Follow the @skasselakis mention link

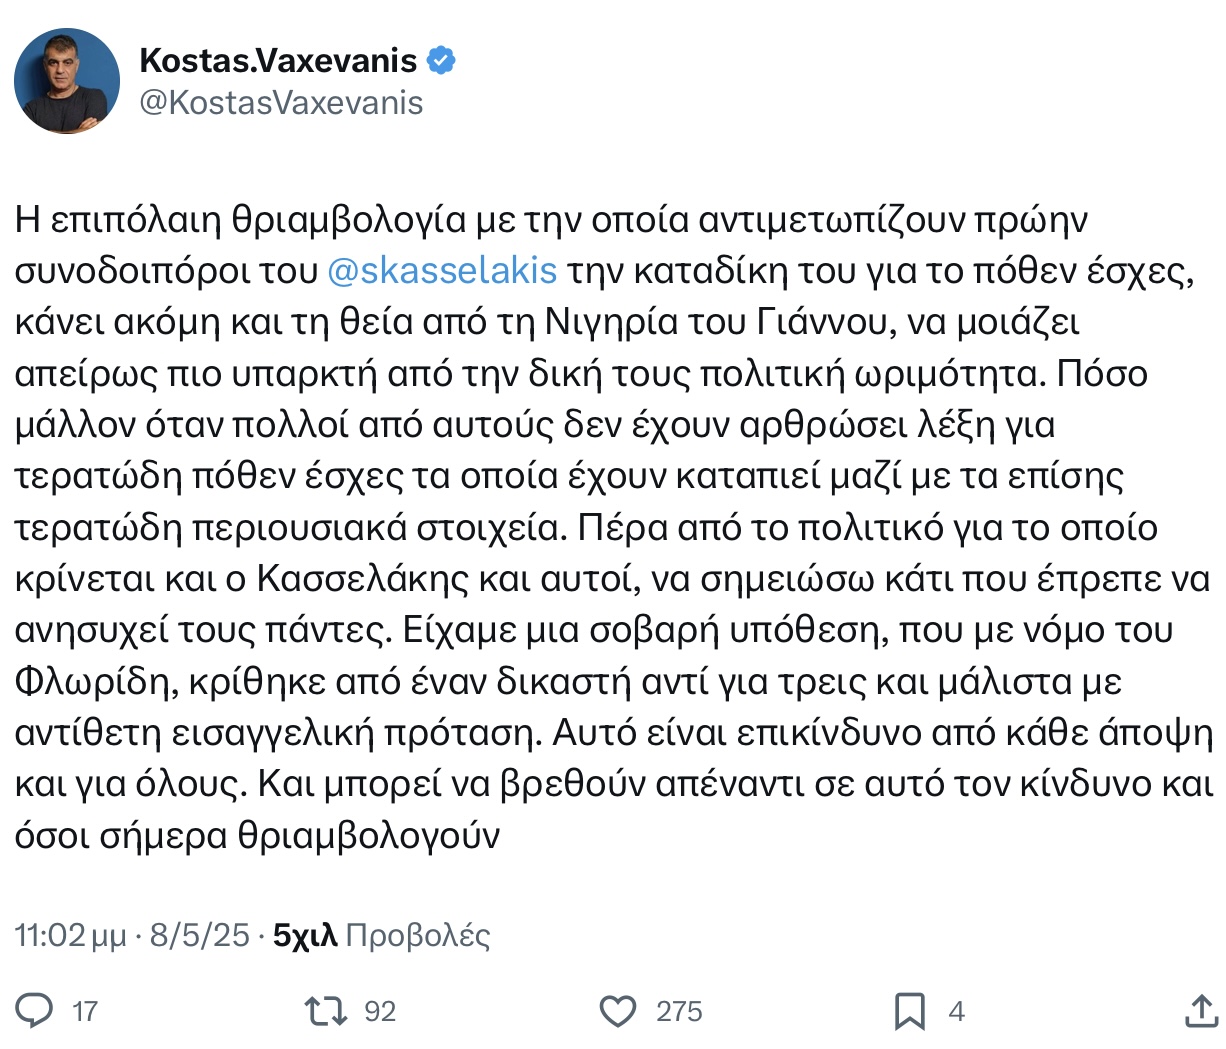click(x=443, y=271)
